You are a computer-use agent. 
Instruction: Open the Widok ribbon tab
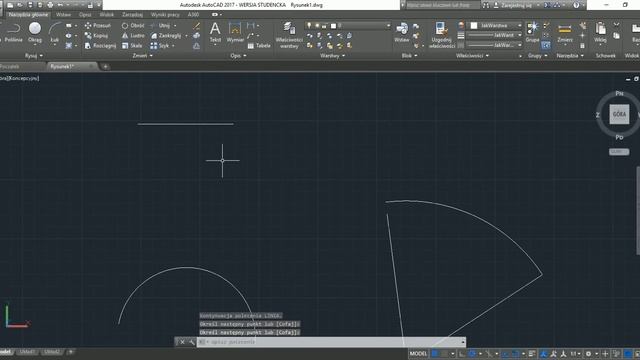[107, 15]
